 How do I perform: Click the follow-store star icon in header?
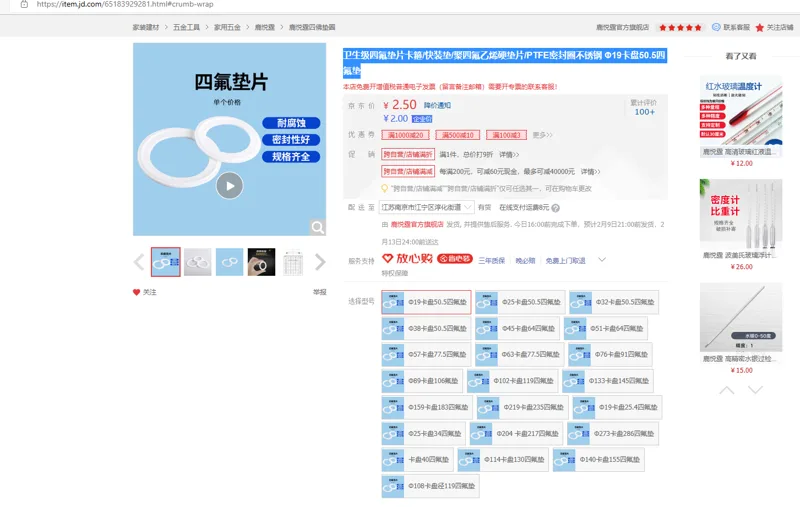tap(760, 28)
